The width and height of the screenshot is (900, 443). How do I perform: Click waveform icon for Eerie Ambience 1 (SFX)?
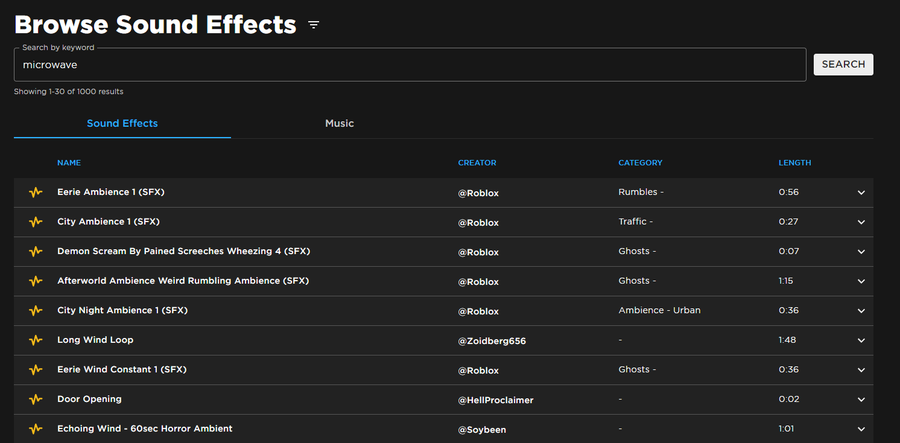tap(36, 192)
